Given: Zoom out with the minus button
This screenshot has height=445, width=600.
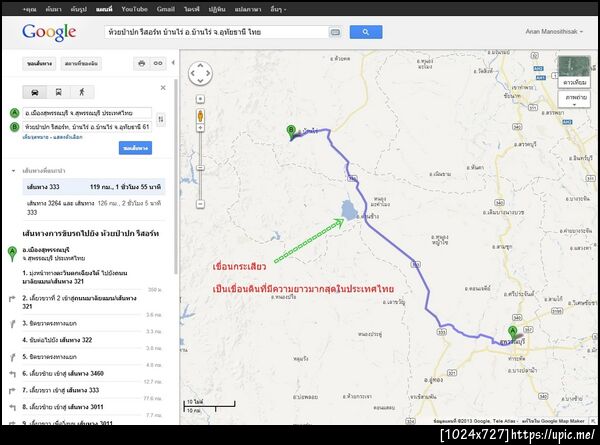Looking at the screenshot, I should click(200, 204).
